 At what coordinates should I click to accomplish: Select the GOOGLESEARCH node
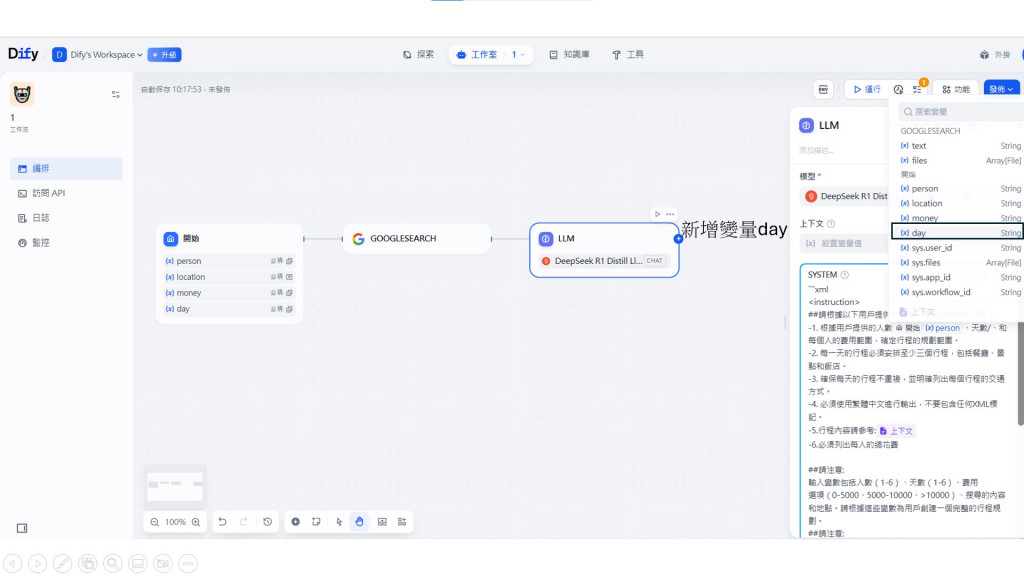(417, 239)
